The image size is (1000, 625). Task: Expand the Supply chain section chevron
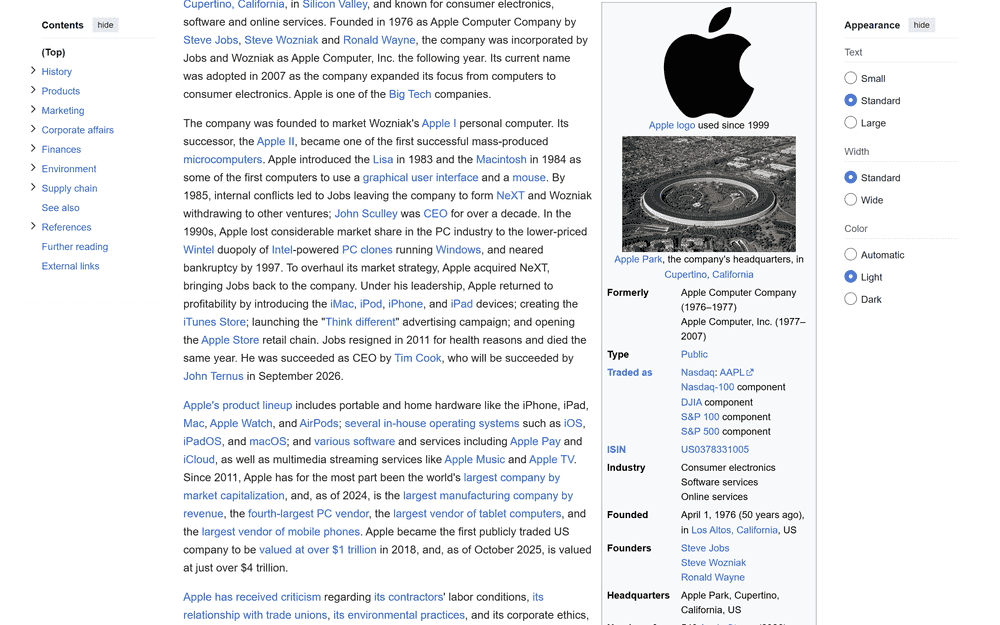coord(33,188)
